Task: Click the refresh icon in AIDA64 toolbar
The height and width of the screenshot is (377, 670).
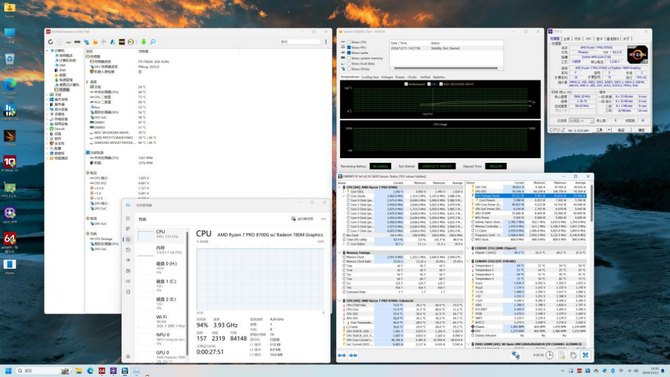Action: point(50,42)
